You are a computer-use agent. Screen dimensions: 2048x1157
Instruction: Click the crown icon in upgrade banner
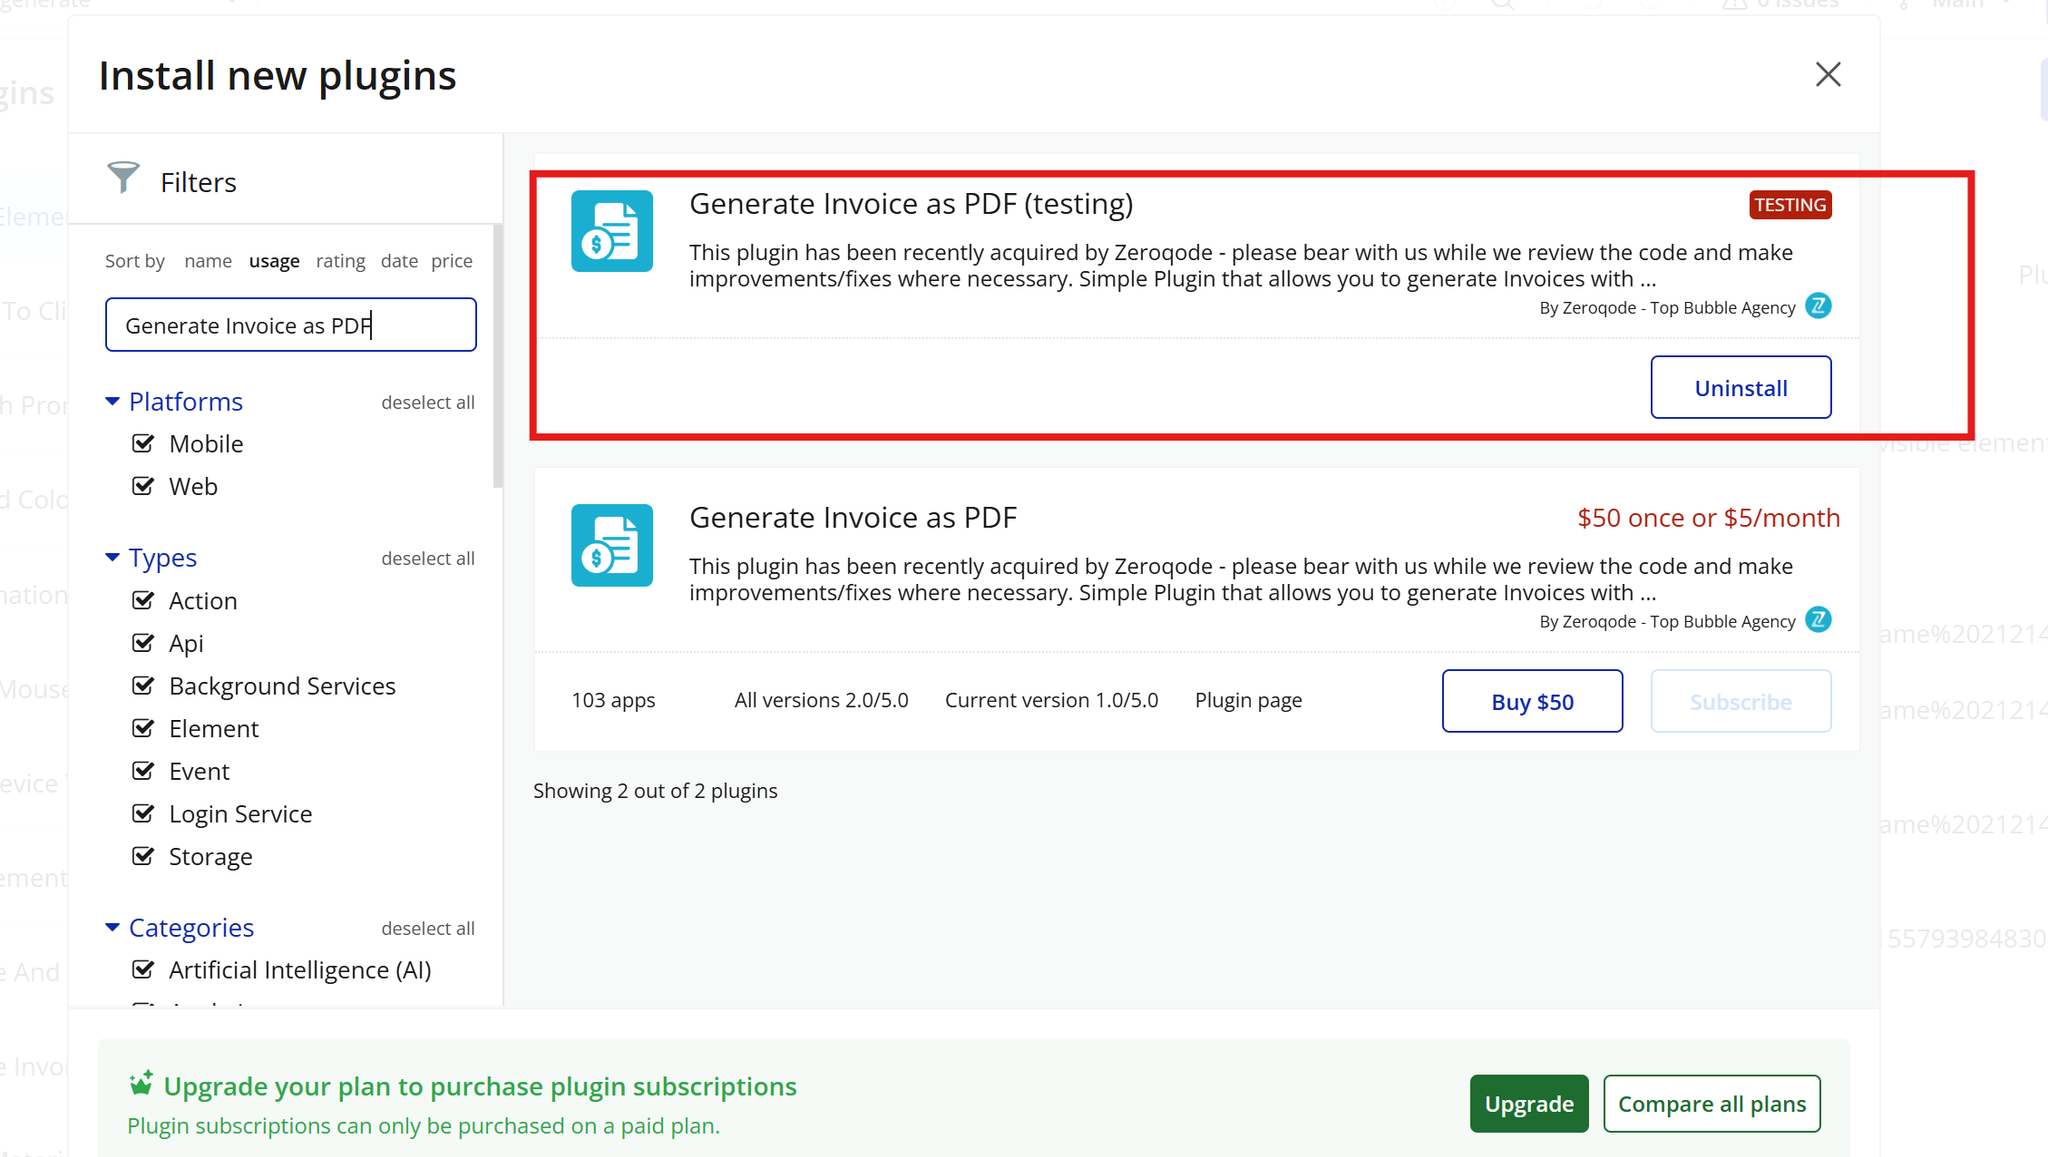click(x=141, y=1084)
